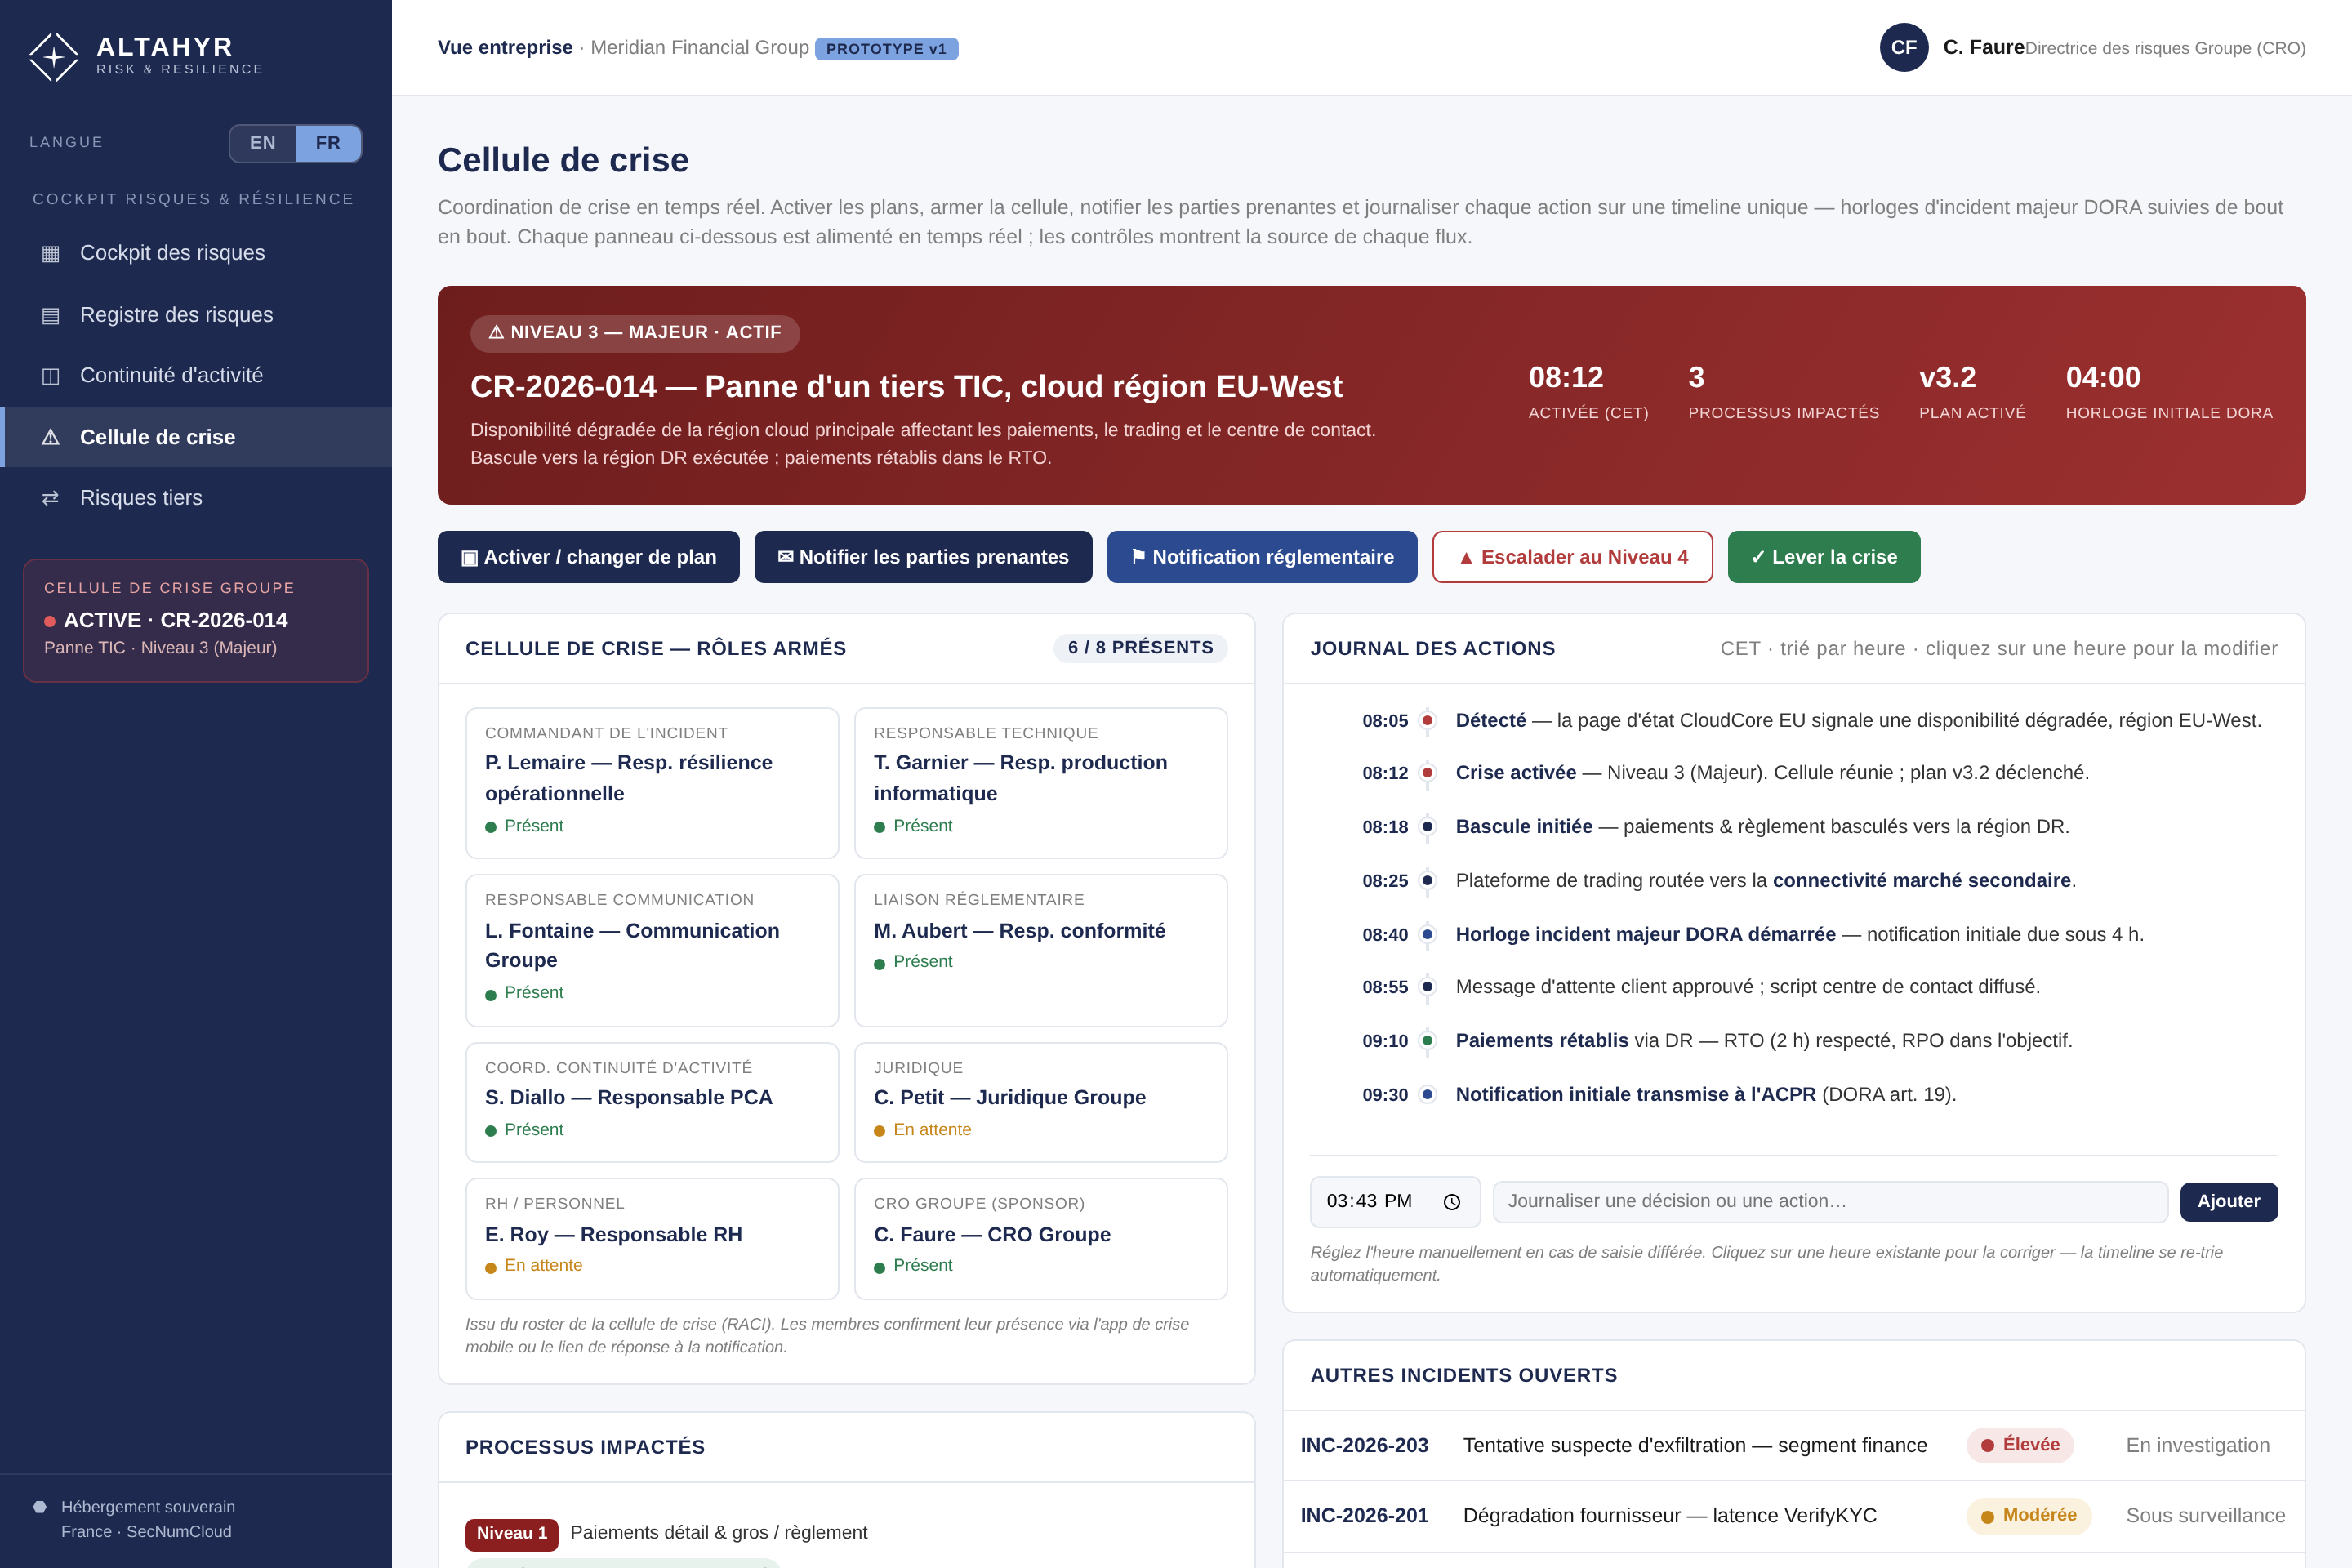Viewport: 2352px width, 1568px height.
Task: Click the Sous surveillance status
Action: tap(2205, 1516)
